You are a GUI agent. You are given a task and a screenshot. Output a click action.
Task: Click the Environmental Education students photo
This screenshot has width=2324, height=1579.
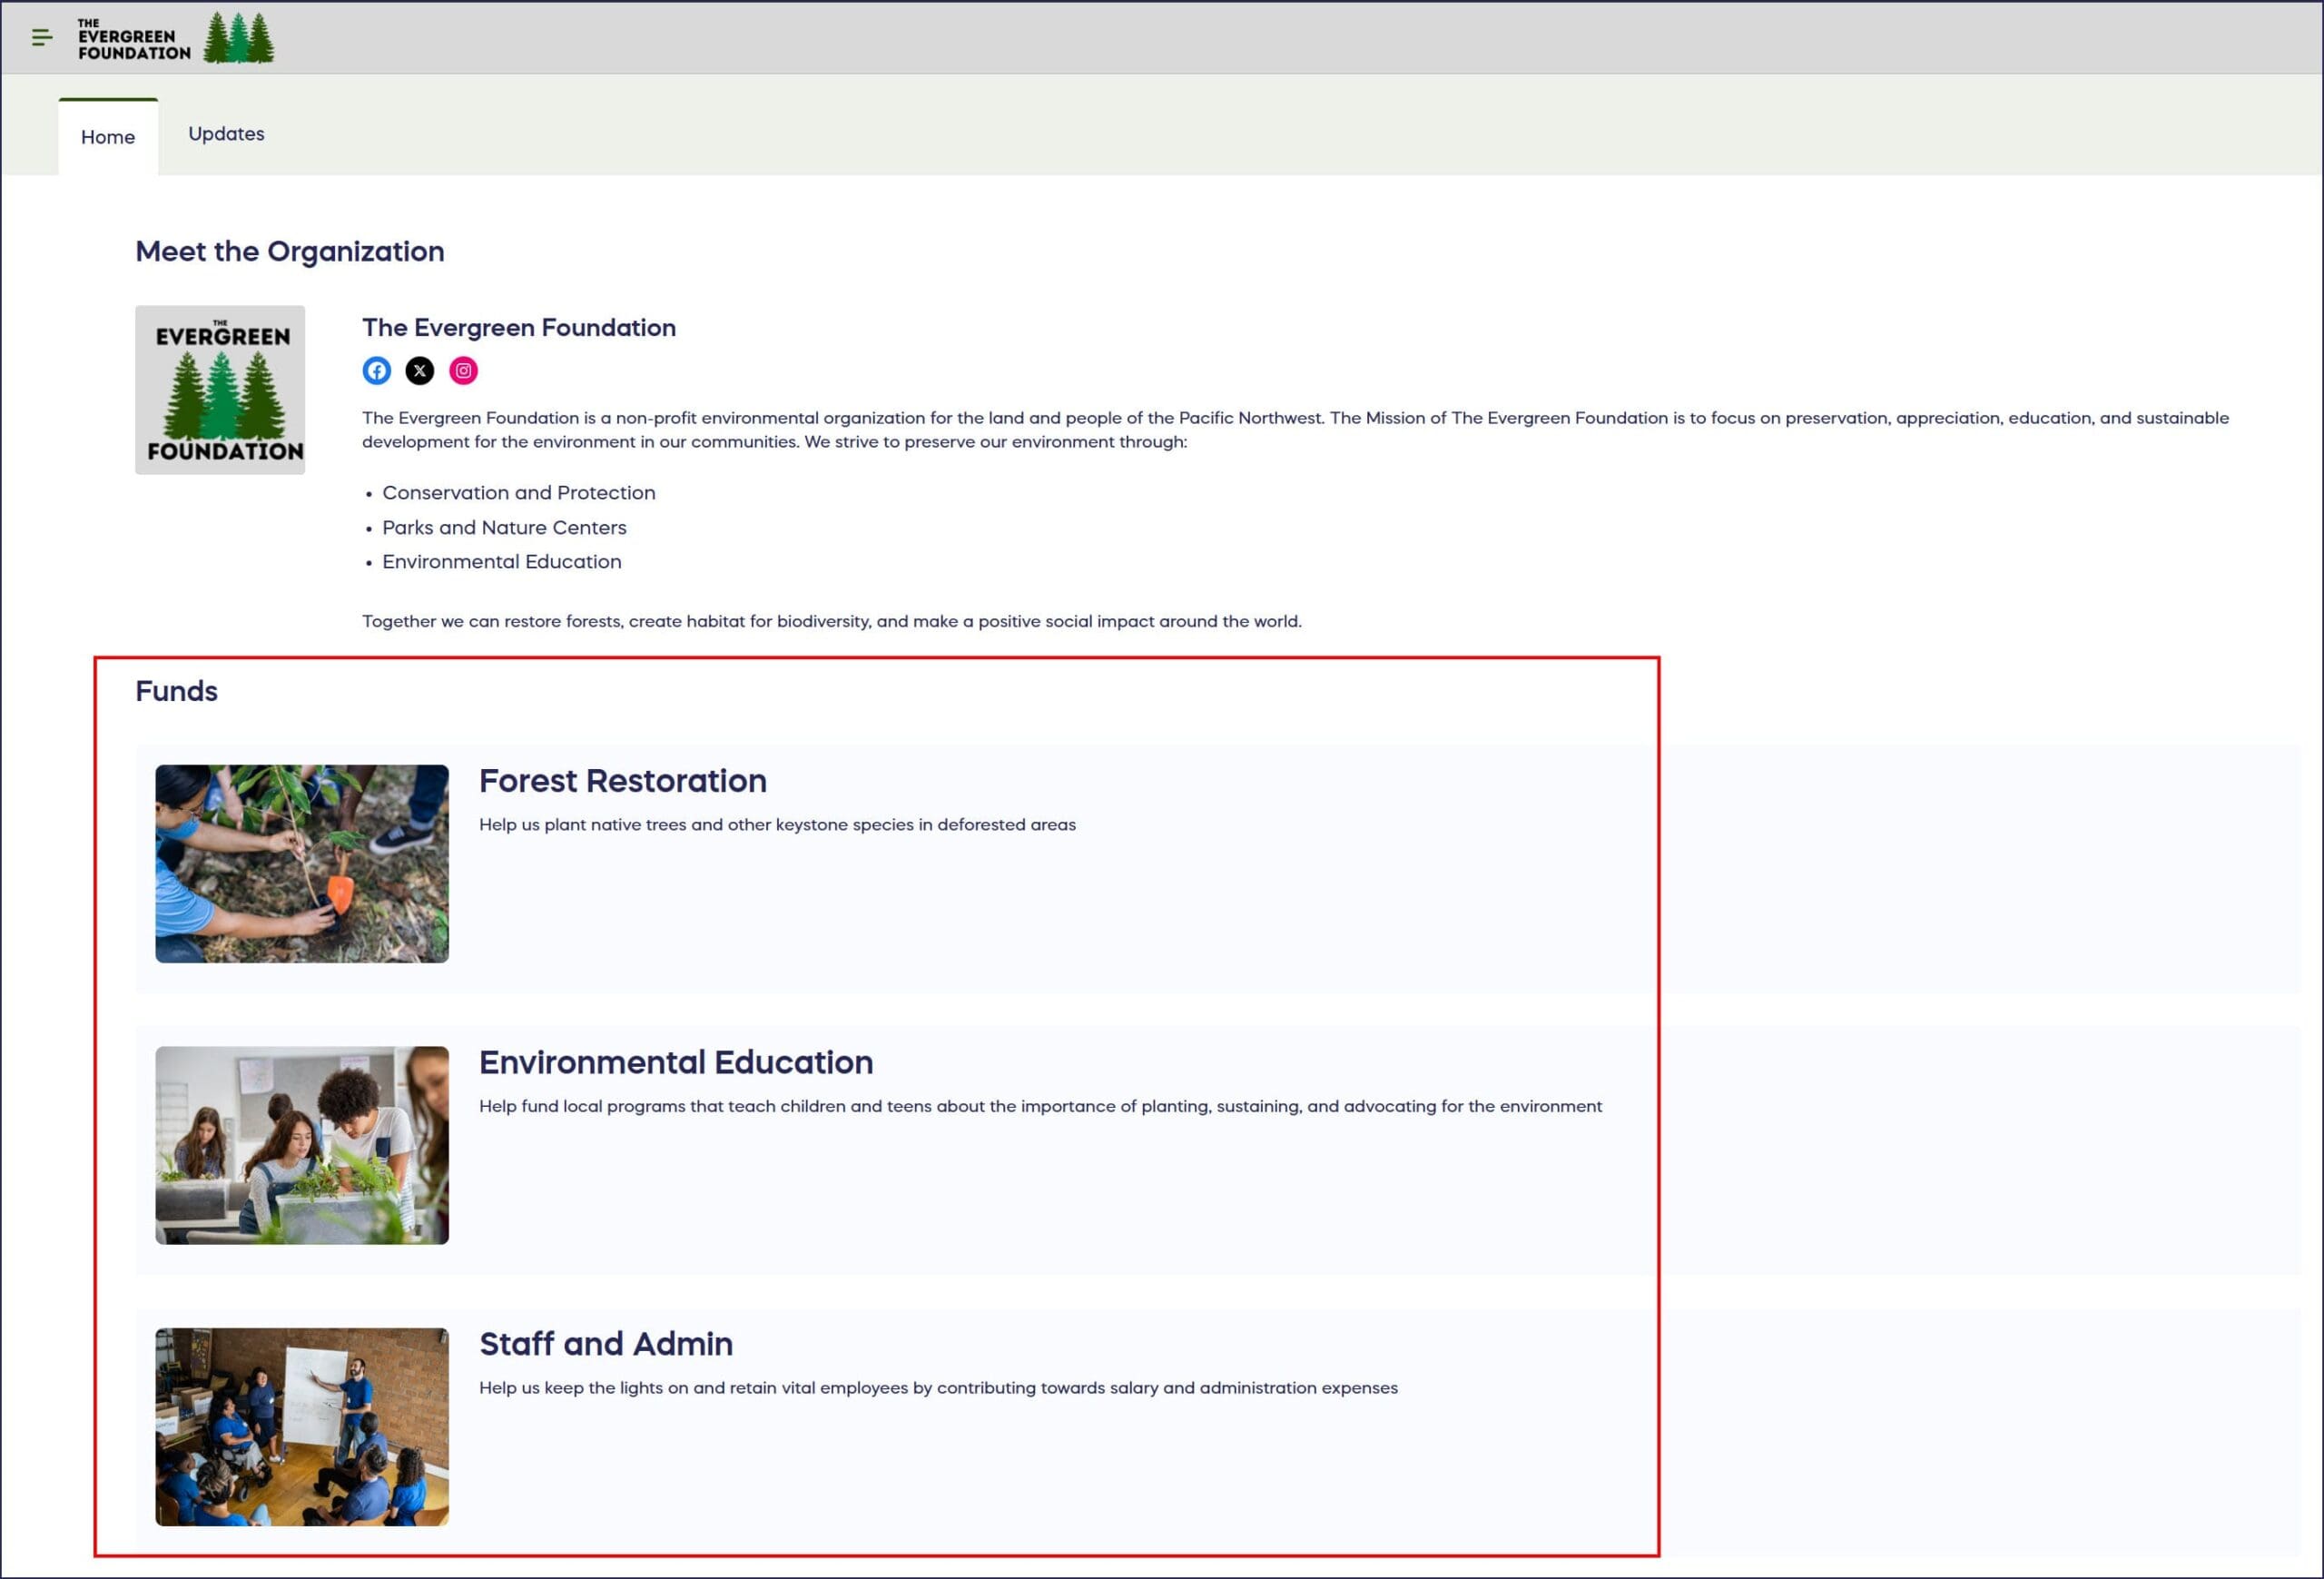[x=302, y=1145]
